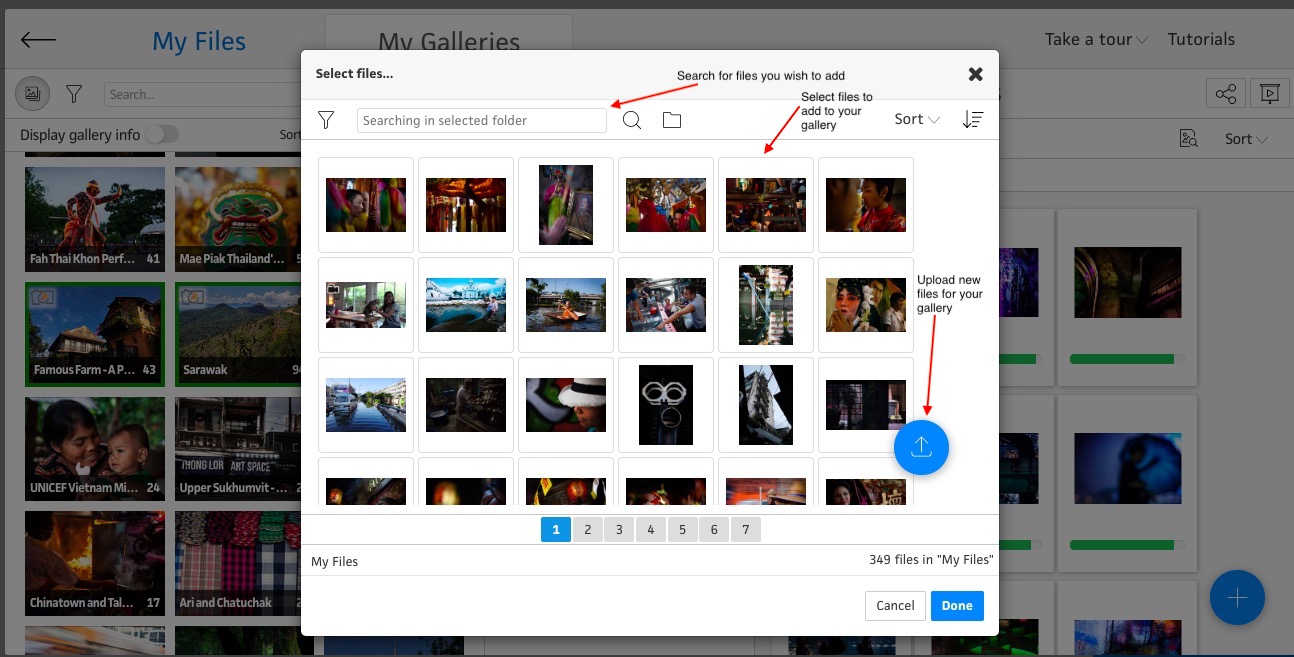Close the Select files dialog
Image resolution: width=1294 pixels, height=657 pixels.
tap(975, 74)
